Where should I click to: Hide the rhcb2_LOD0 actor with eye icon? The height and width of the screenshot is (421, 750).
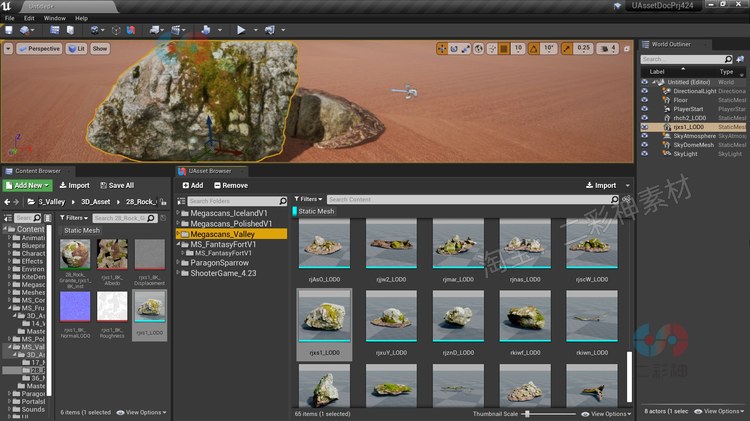click(x=644, y=118)
